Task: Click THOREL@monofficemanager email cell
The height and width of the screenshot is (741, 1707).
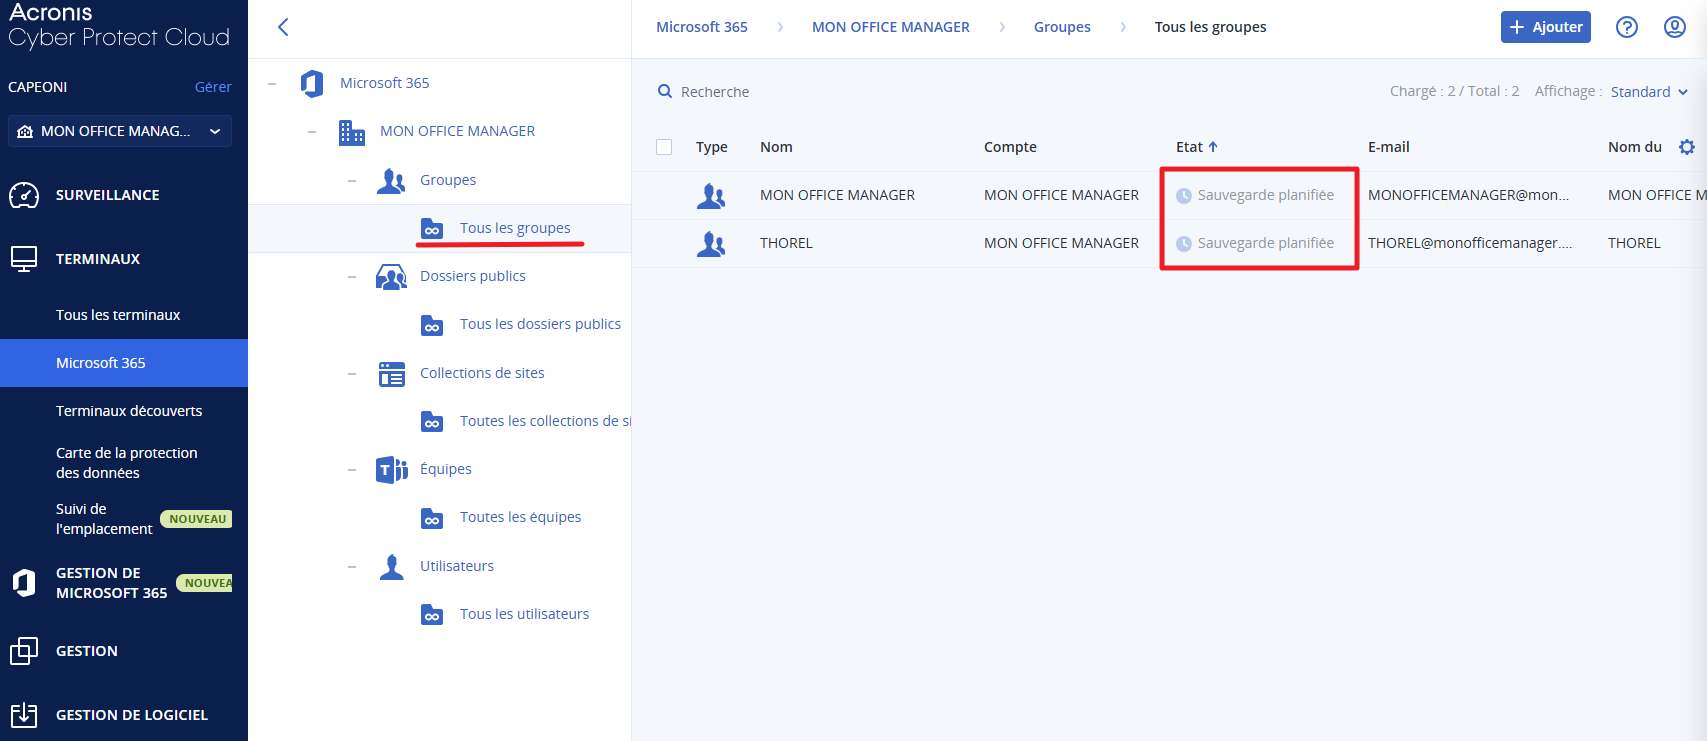Action: (x=1470, y=243)
